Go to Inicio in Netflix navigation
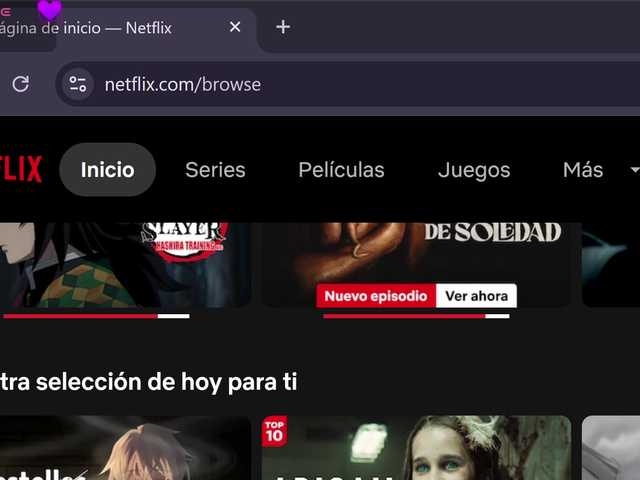The width and height of the screenshot is (640, 480). pos(107,169)
